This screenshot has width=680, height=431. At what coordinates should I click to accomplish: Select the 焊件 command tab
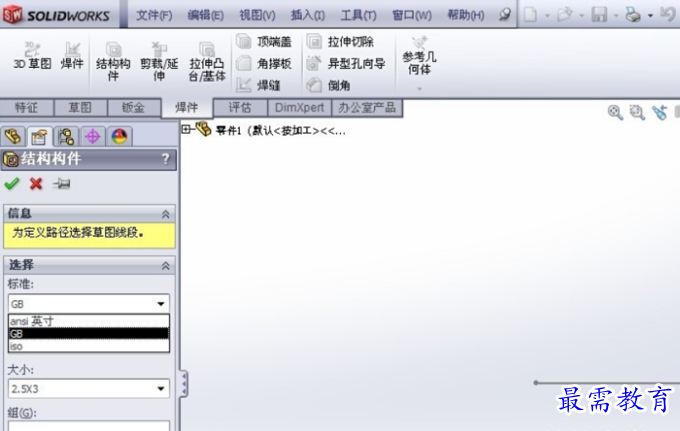point(187,108)
